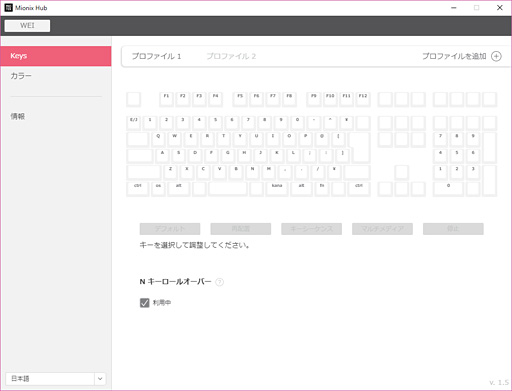Switch to プロファイル 2 tab
The width and height of the screenshot is (512, 391).
click(231, 56)
